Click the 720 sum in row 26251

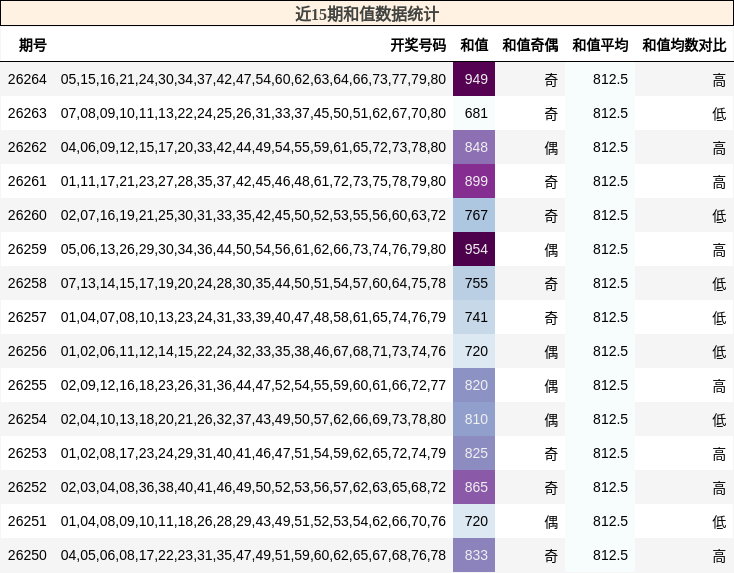pos(474,521)
